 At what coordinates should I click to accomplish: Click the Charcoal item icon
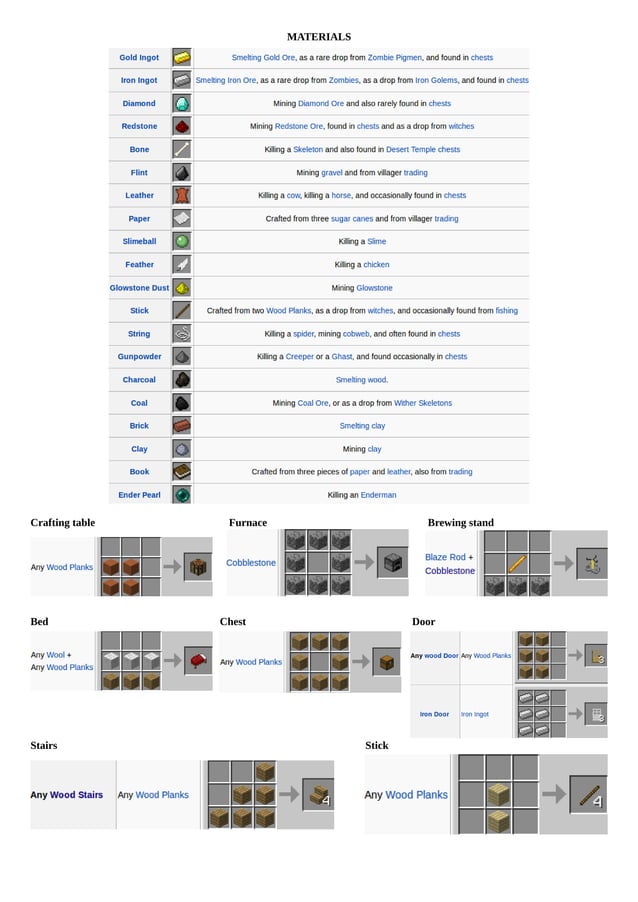coord(182,380)
